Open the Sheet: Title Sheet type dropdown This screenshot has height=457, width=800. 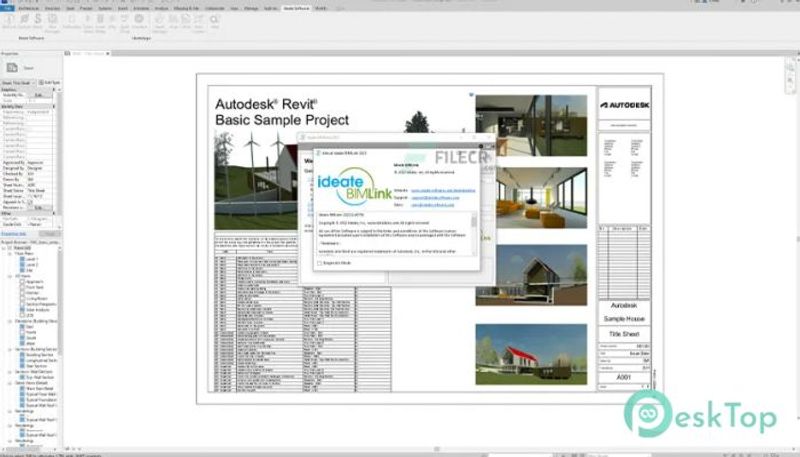point(18,83)
